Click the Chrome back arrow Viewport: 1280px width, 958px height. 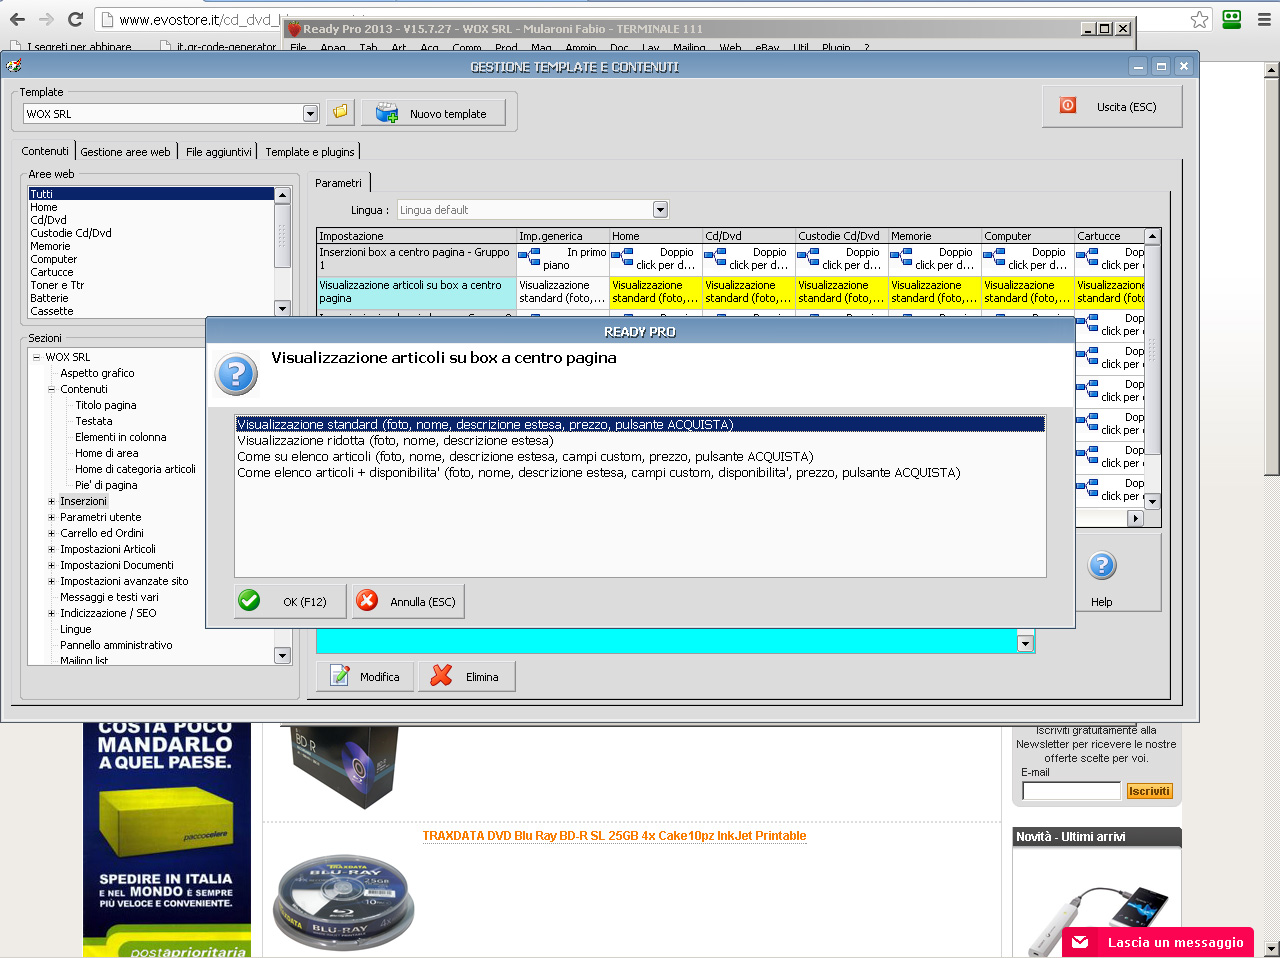pos(17,19)
